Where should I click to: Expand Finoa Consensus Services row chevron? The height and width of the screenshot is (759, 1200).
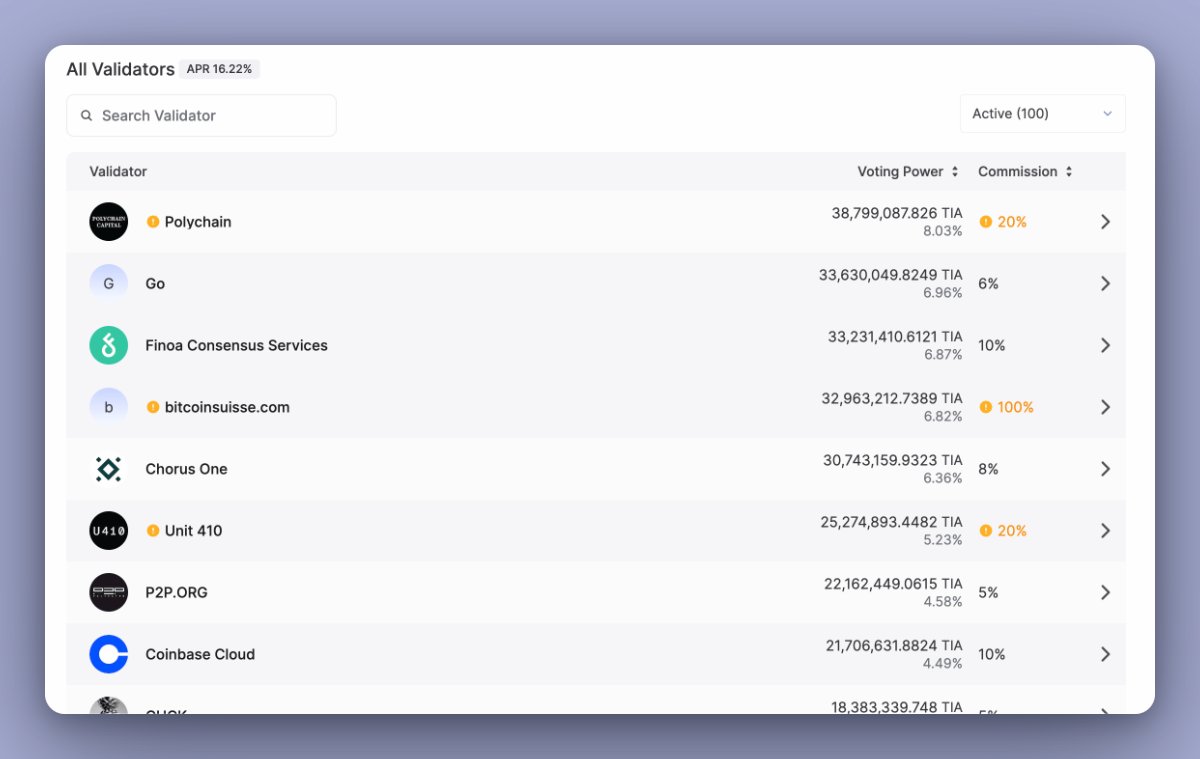[1105, 345]
